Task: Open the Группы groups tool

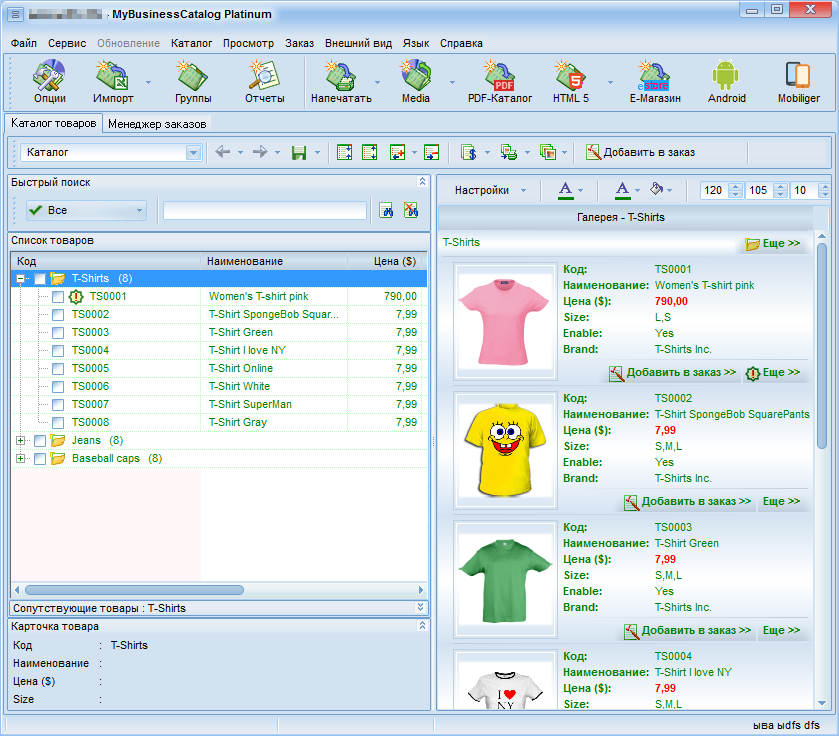Action: (193, 81)
